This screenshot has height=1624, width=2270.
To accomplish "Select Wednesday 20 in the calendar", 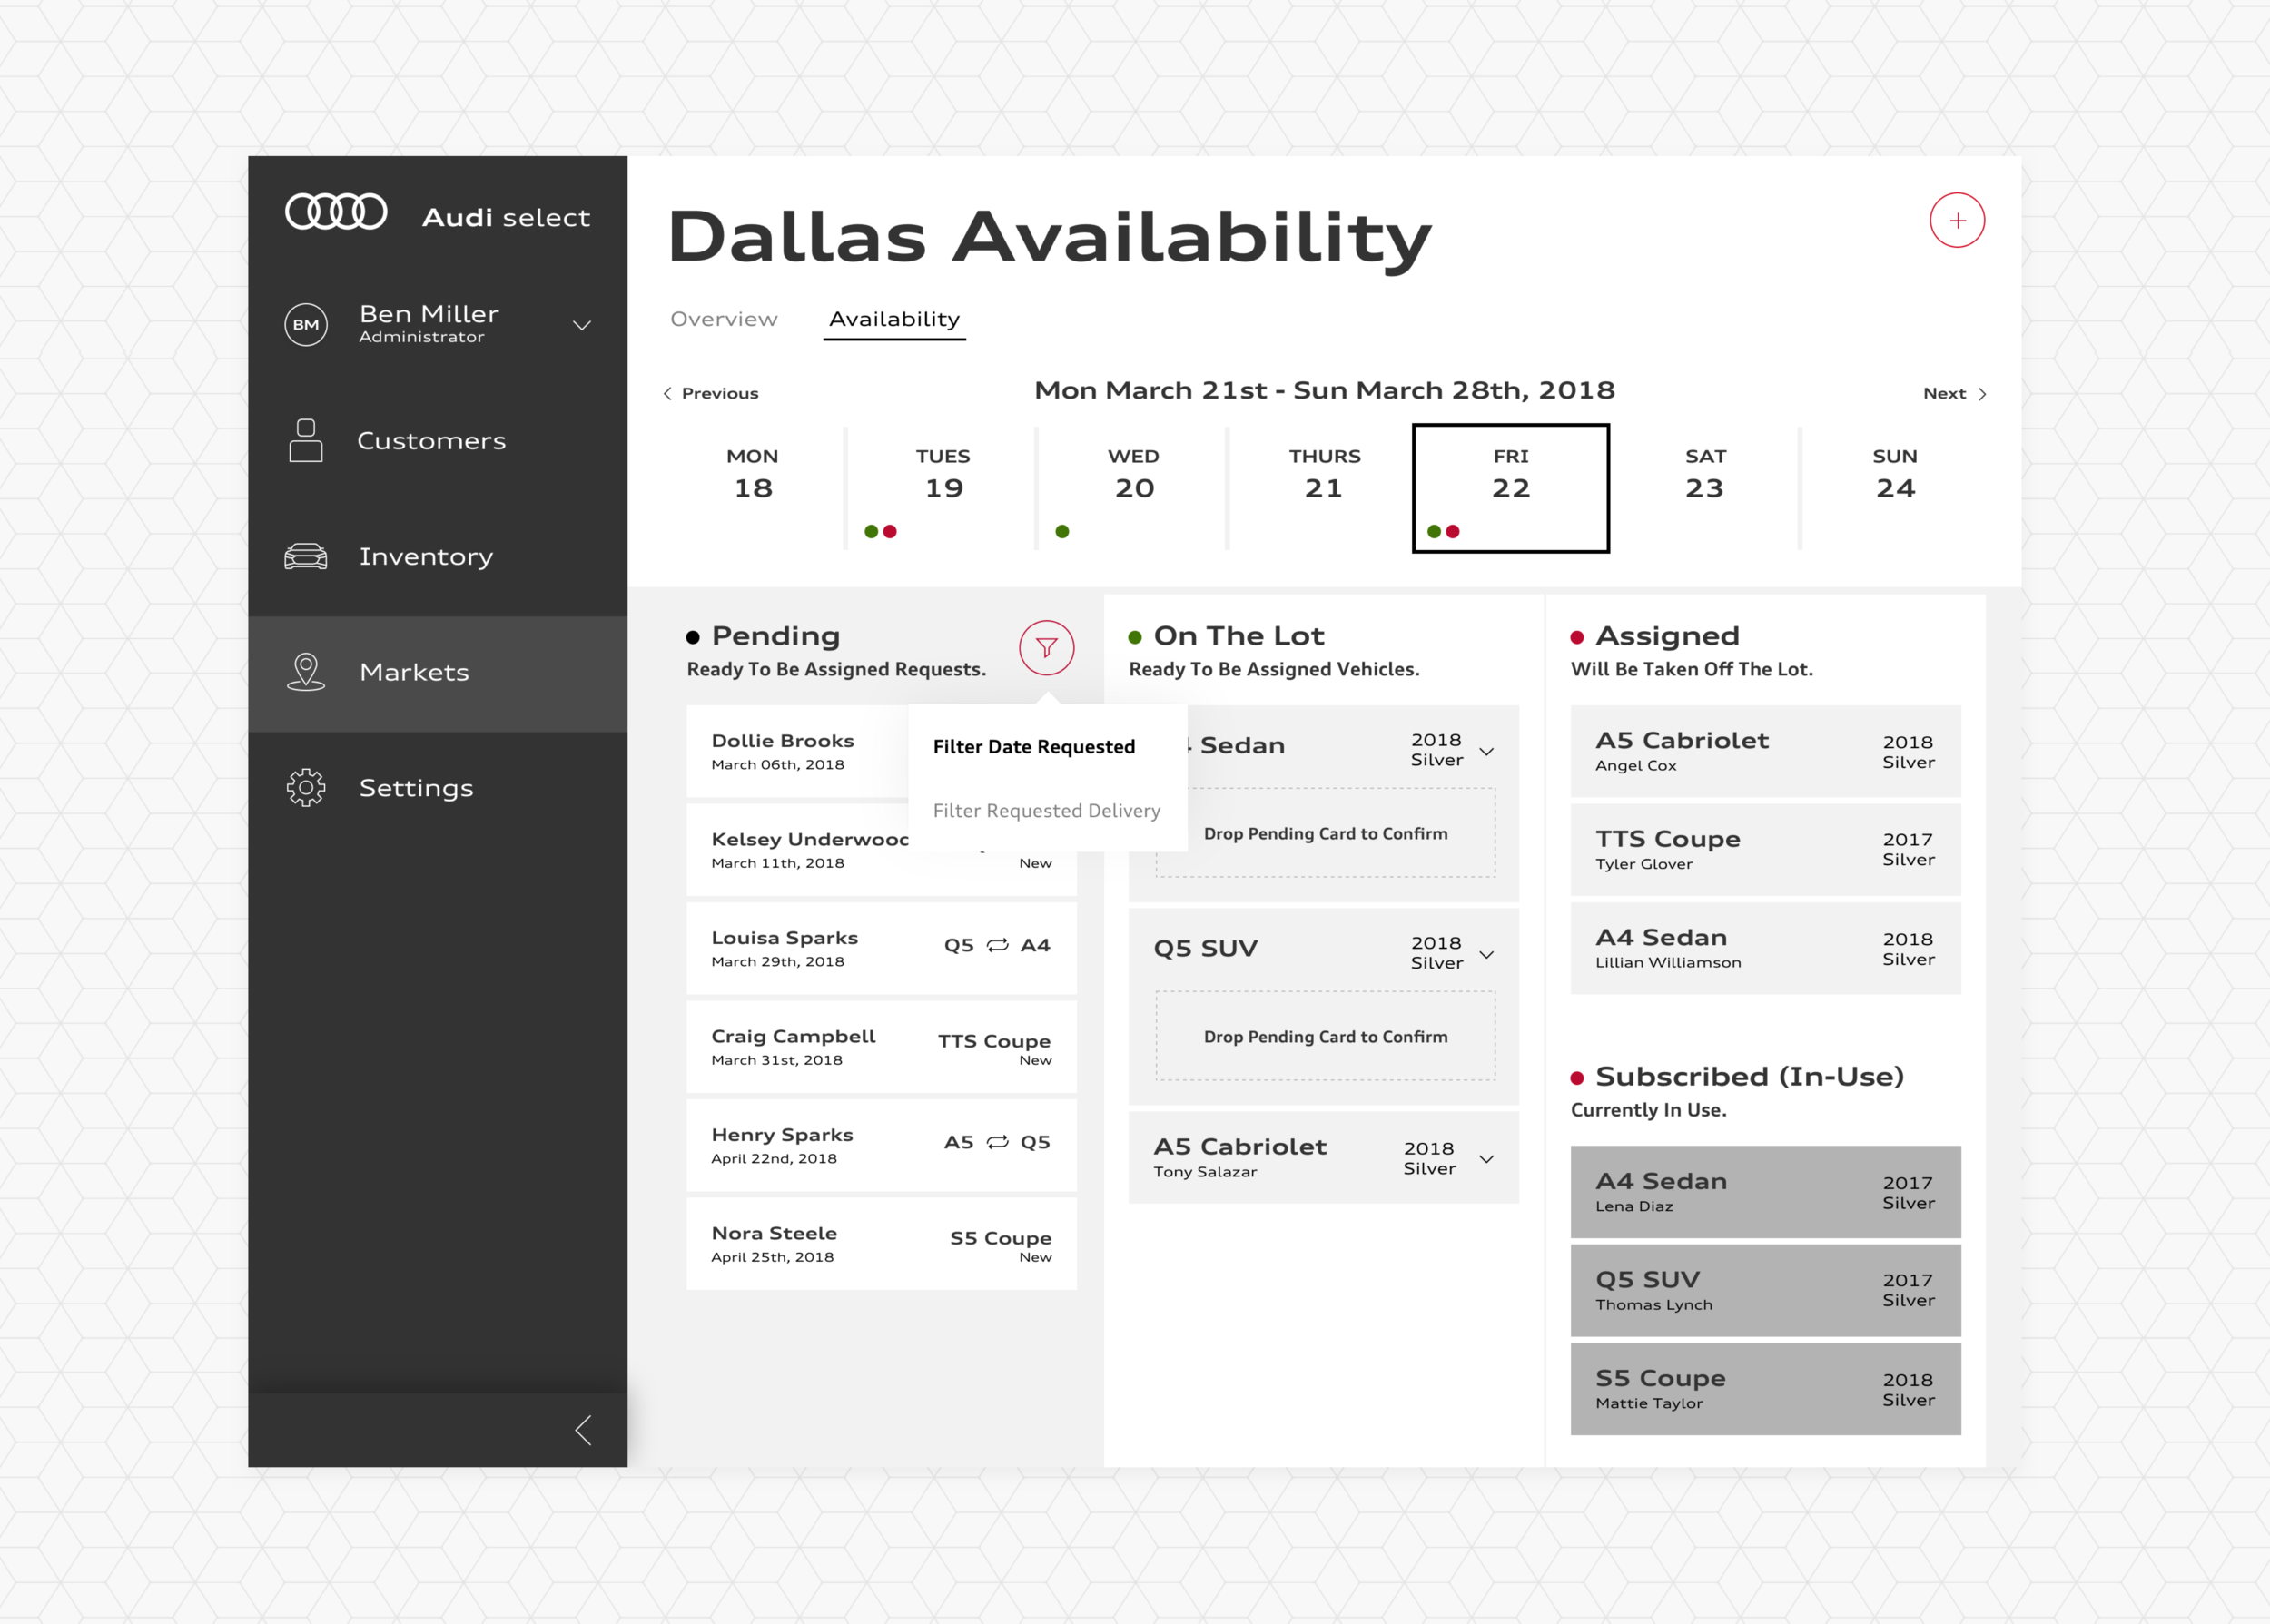I will (1133, 488).
